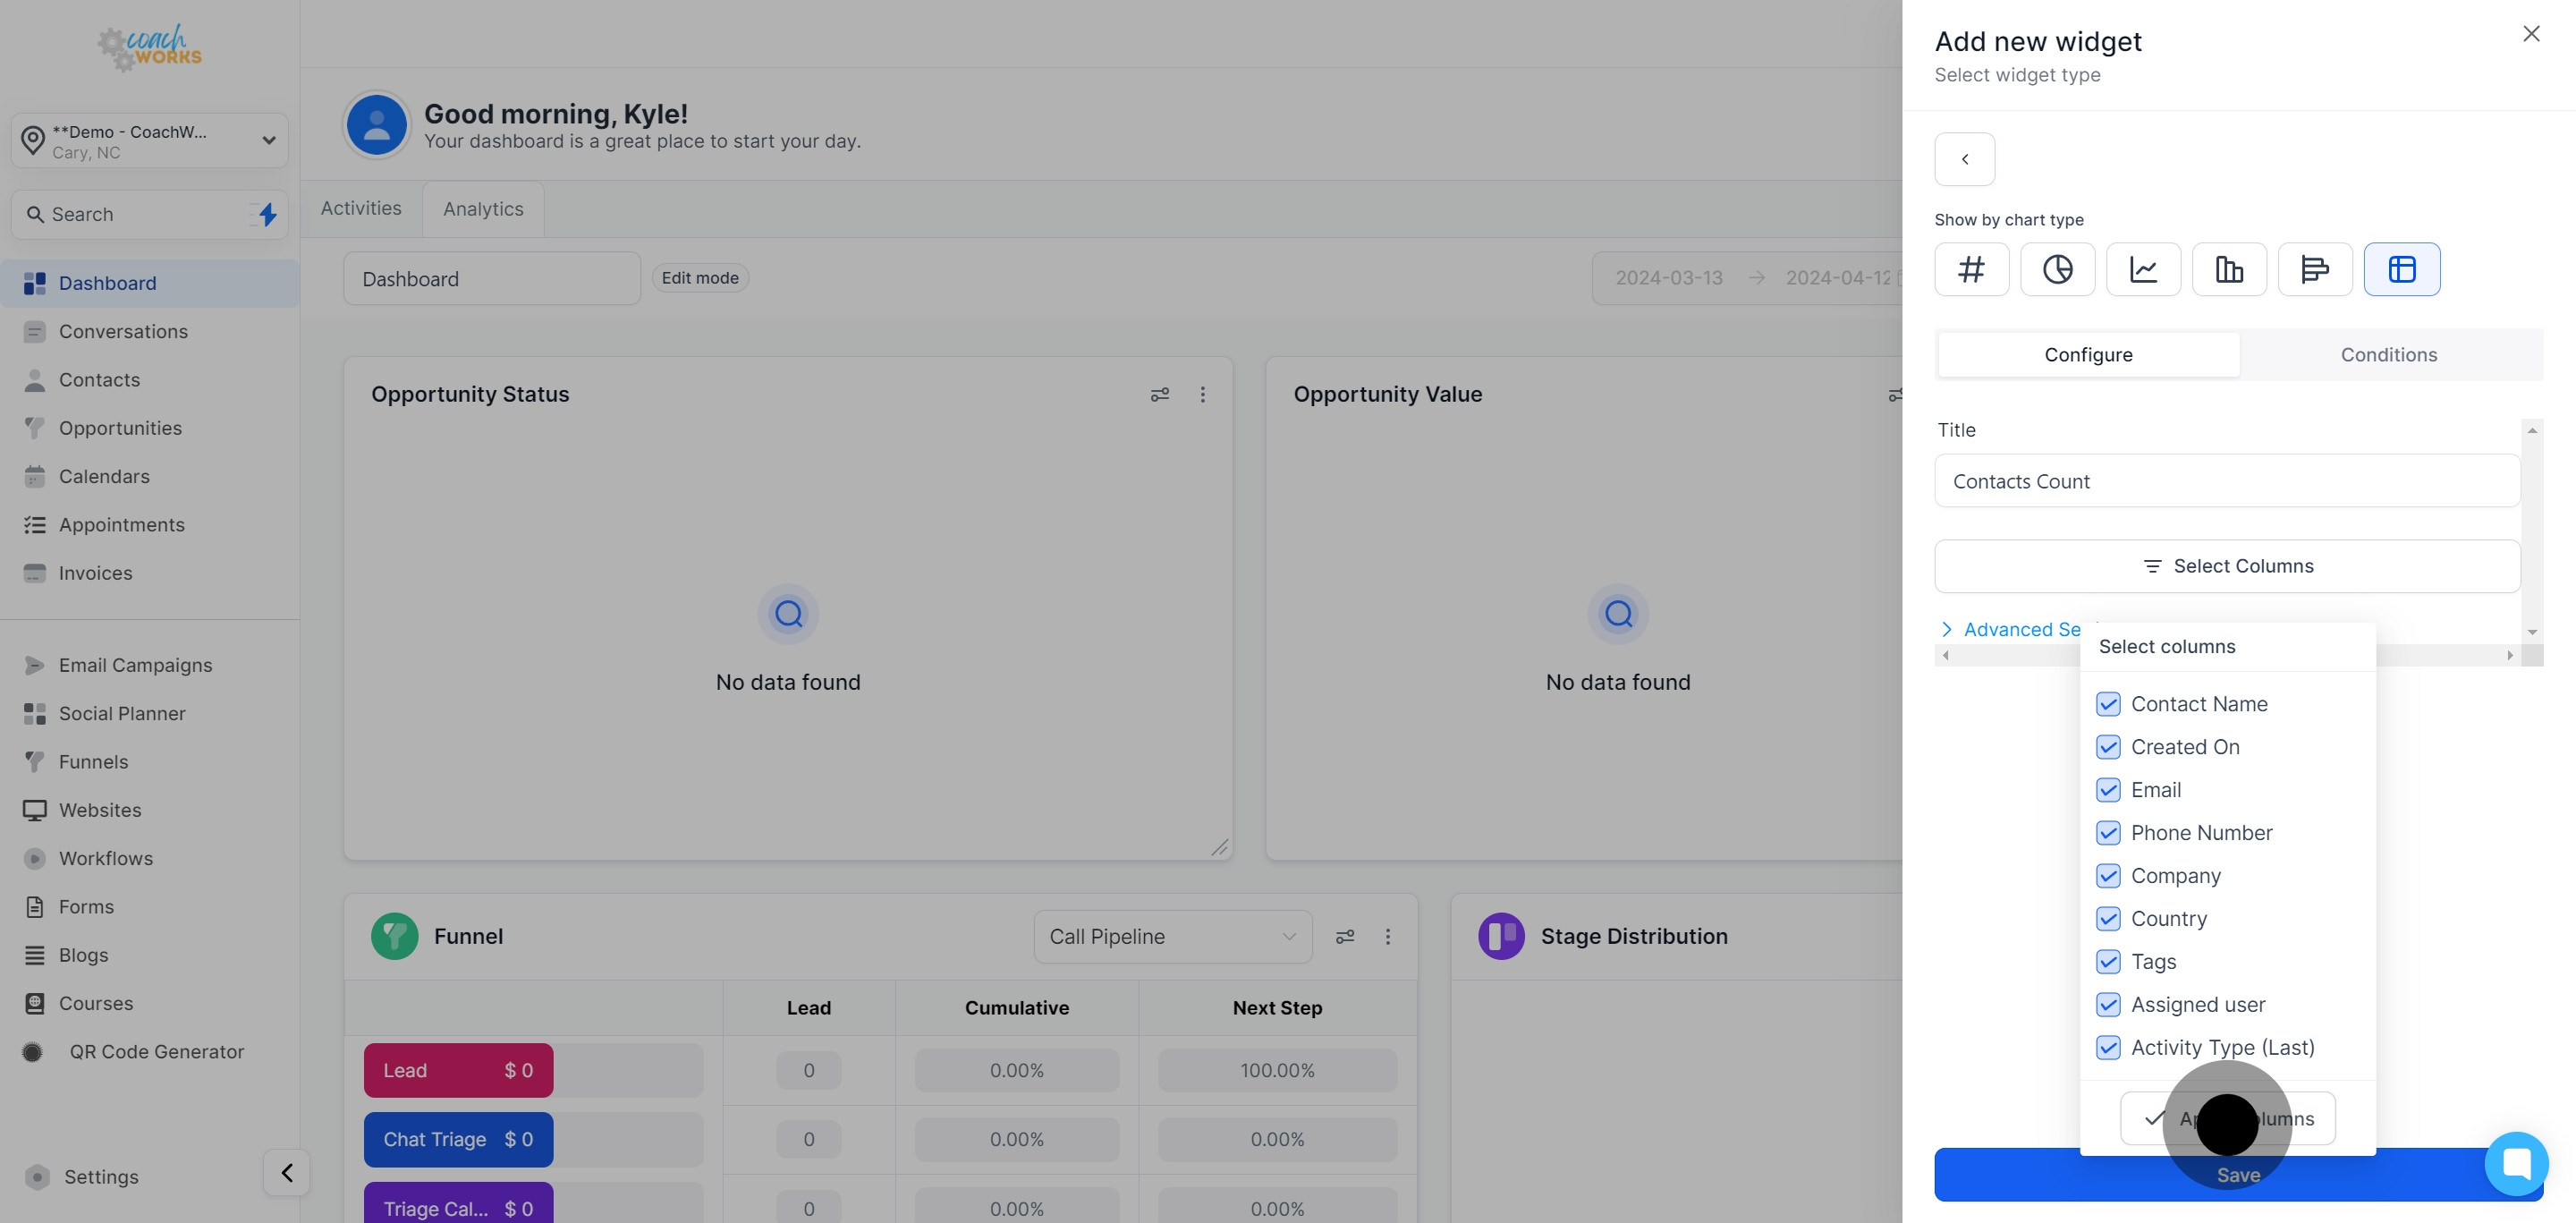The height and width of the screenshot is (1223, 2576).
Task: Uncheck the Tags column checkbox
Action: pyautogui.click(x=2108, y=962)
